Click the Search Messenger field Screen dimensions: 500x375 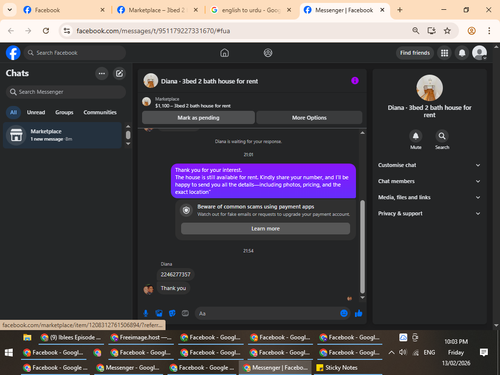pyautogui.click(x=66, y=92)
